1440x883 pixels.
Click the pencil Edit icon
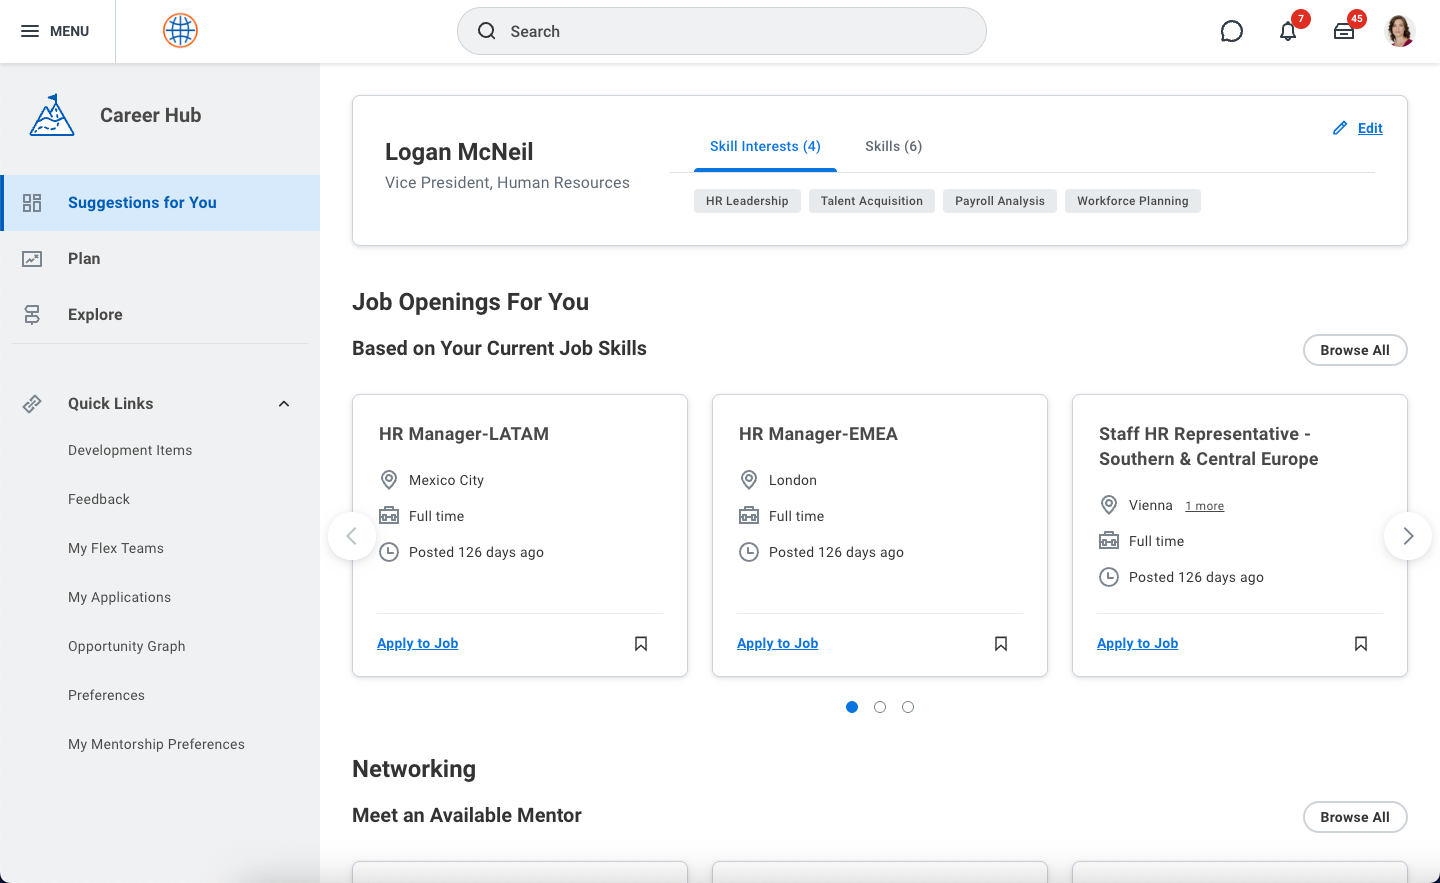(x=1340, y=128)
